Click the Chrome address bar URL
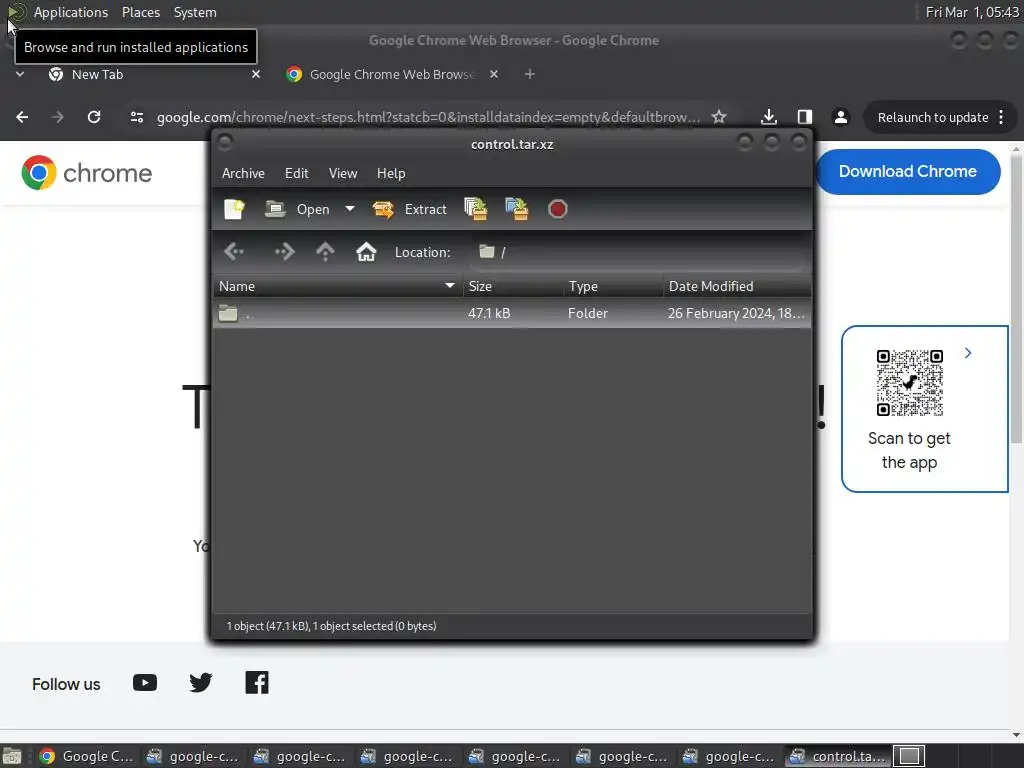Image resolution: width=1024 pixels, height=768 pixels. [428, 117]
